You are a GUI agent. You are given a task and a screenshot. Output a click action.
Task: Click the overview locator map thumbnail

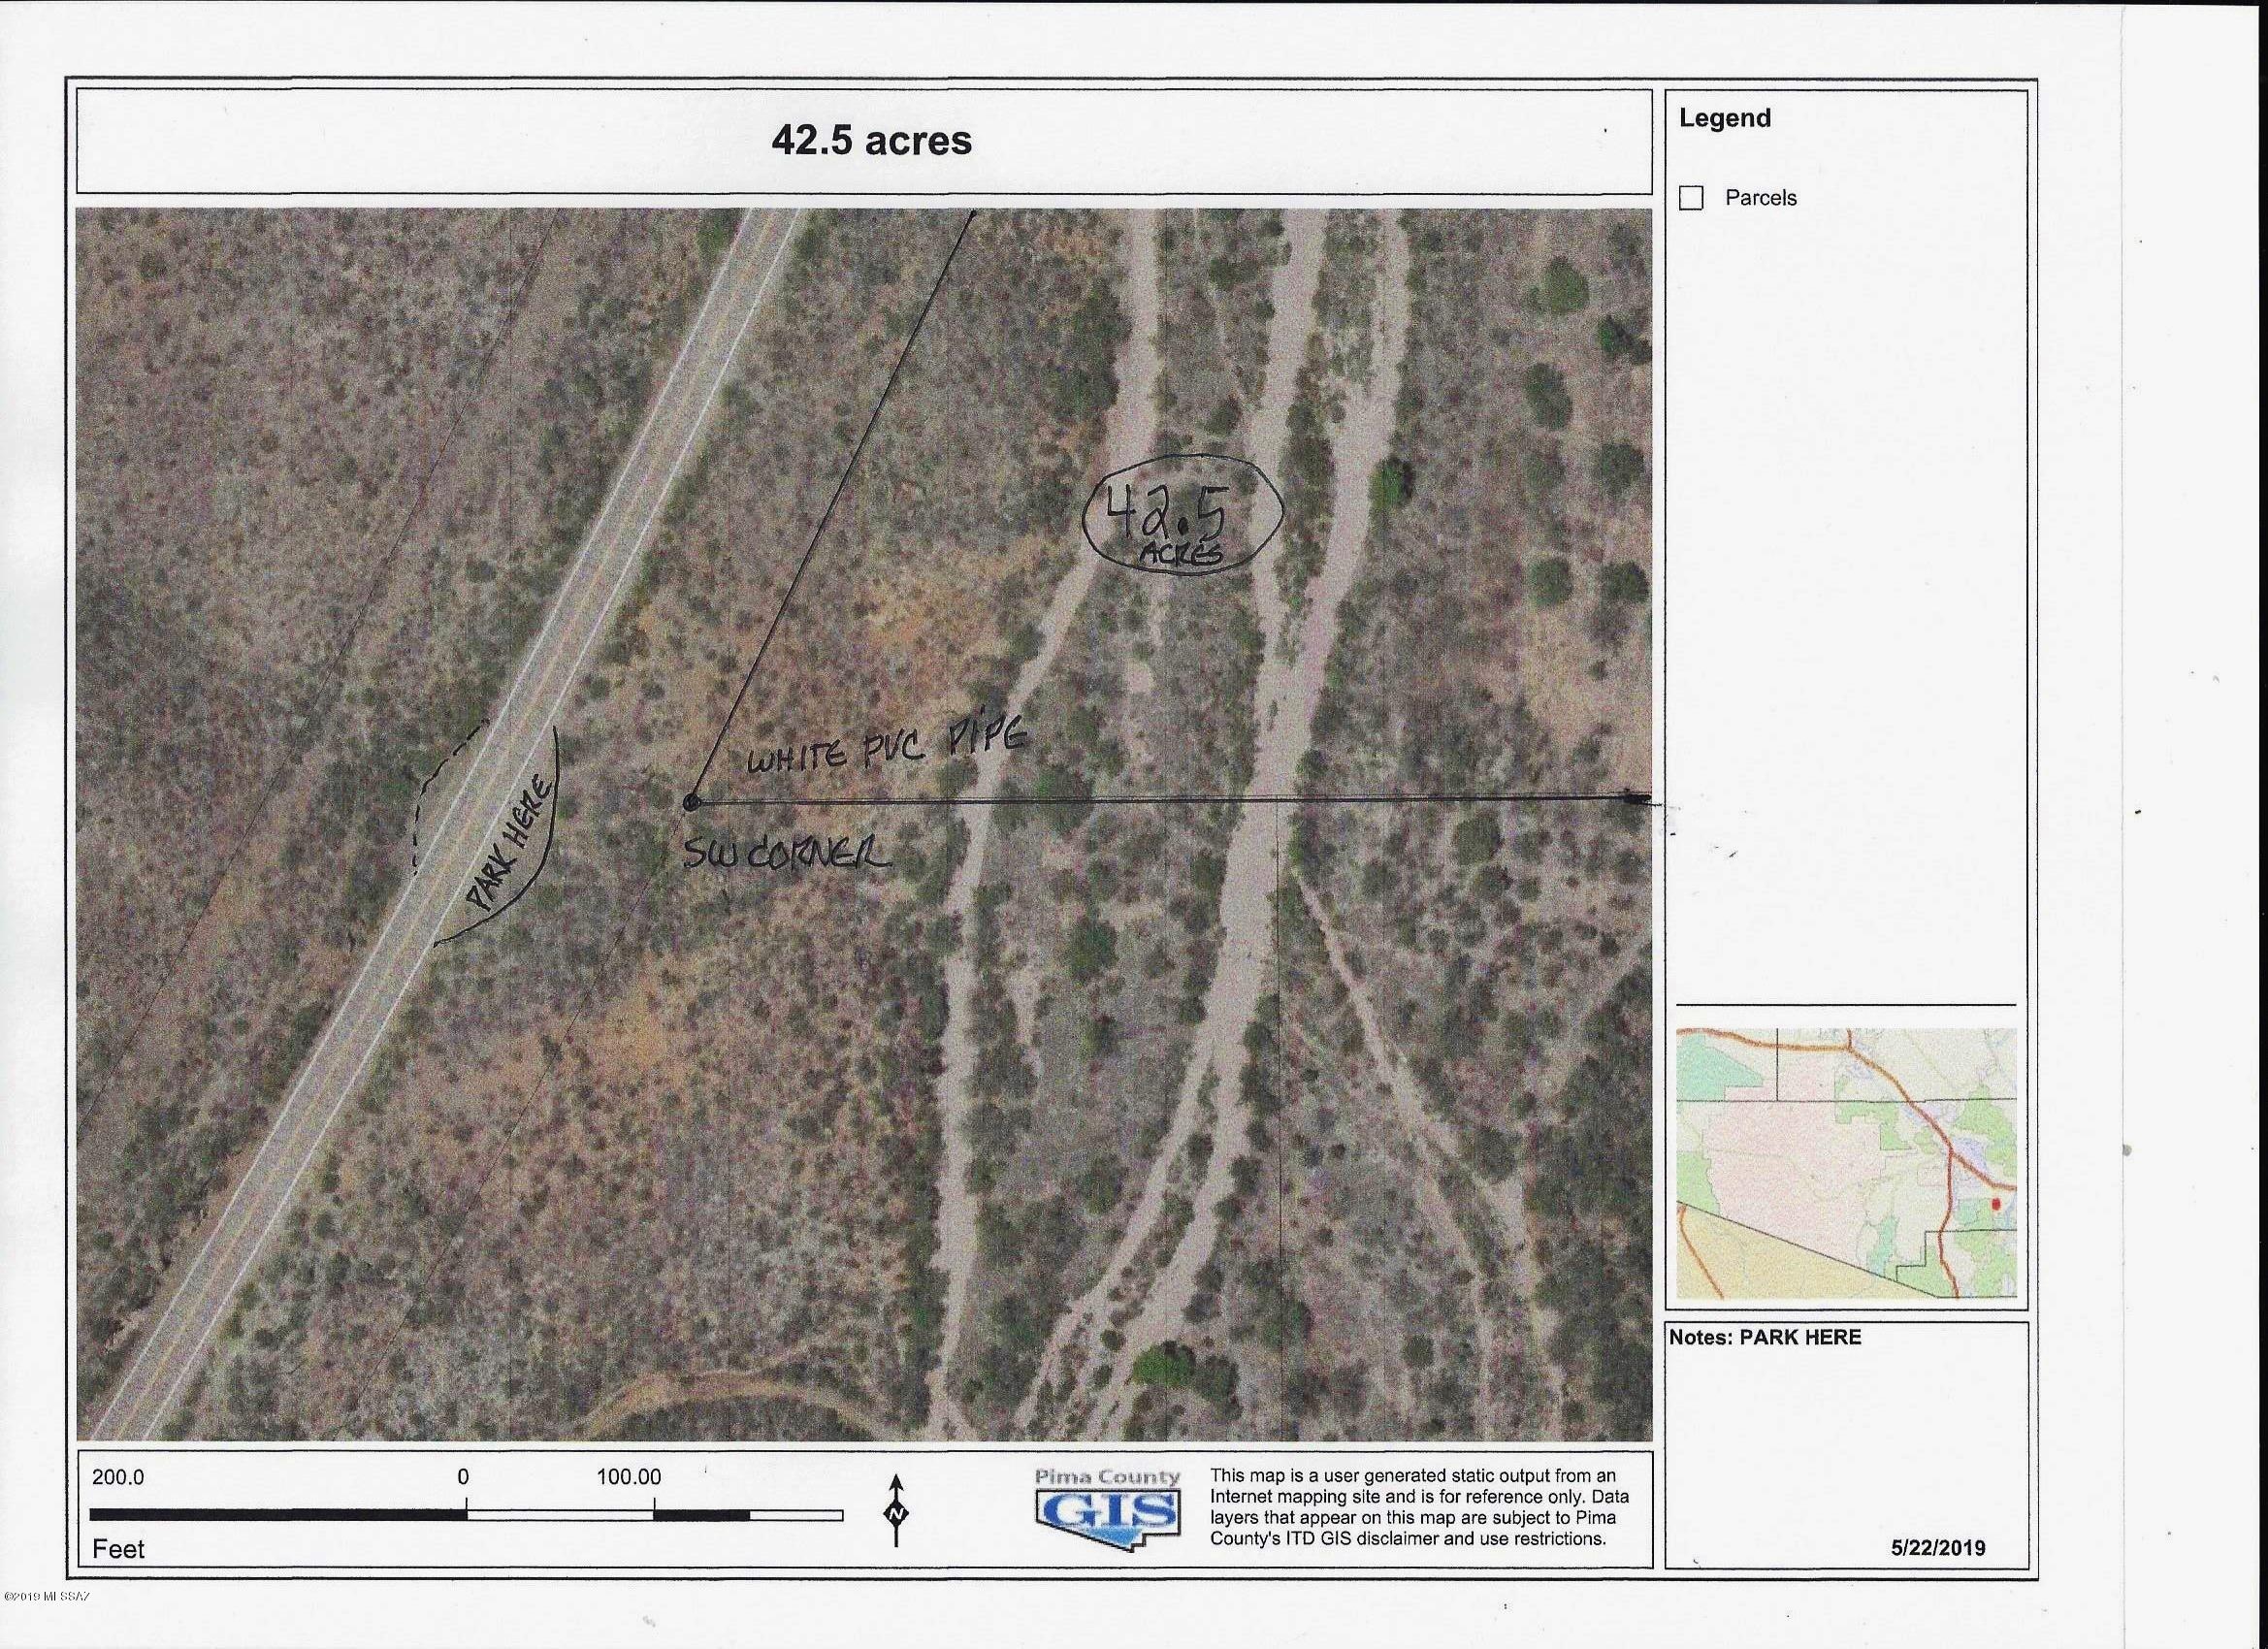pos(1846,1163)
